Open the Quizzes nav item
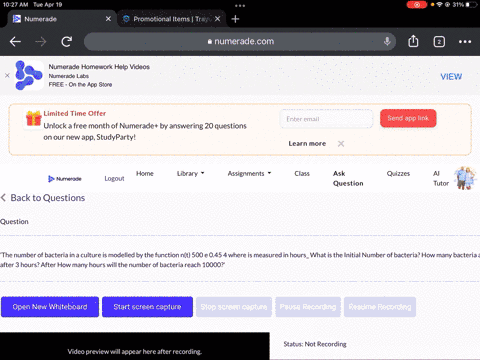Screen dimensions: 480x360 398,174
